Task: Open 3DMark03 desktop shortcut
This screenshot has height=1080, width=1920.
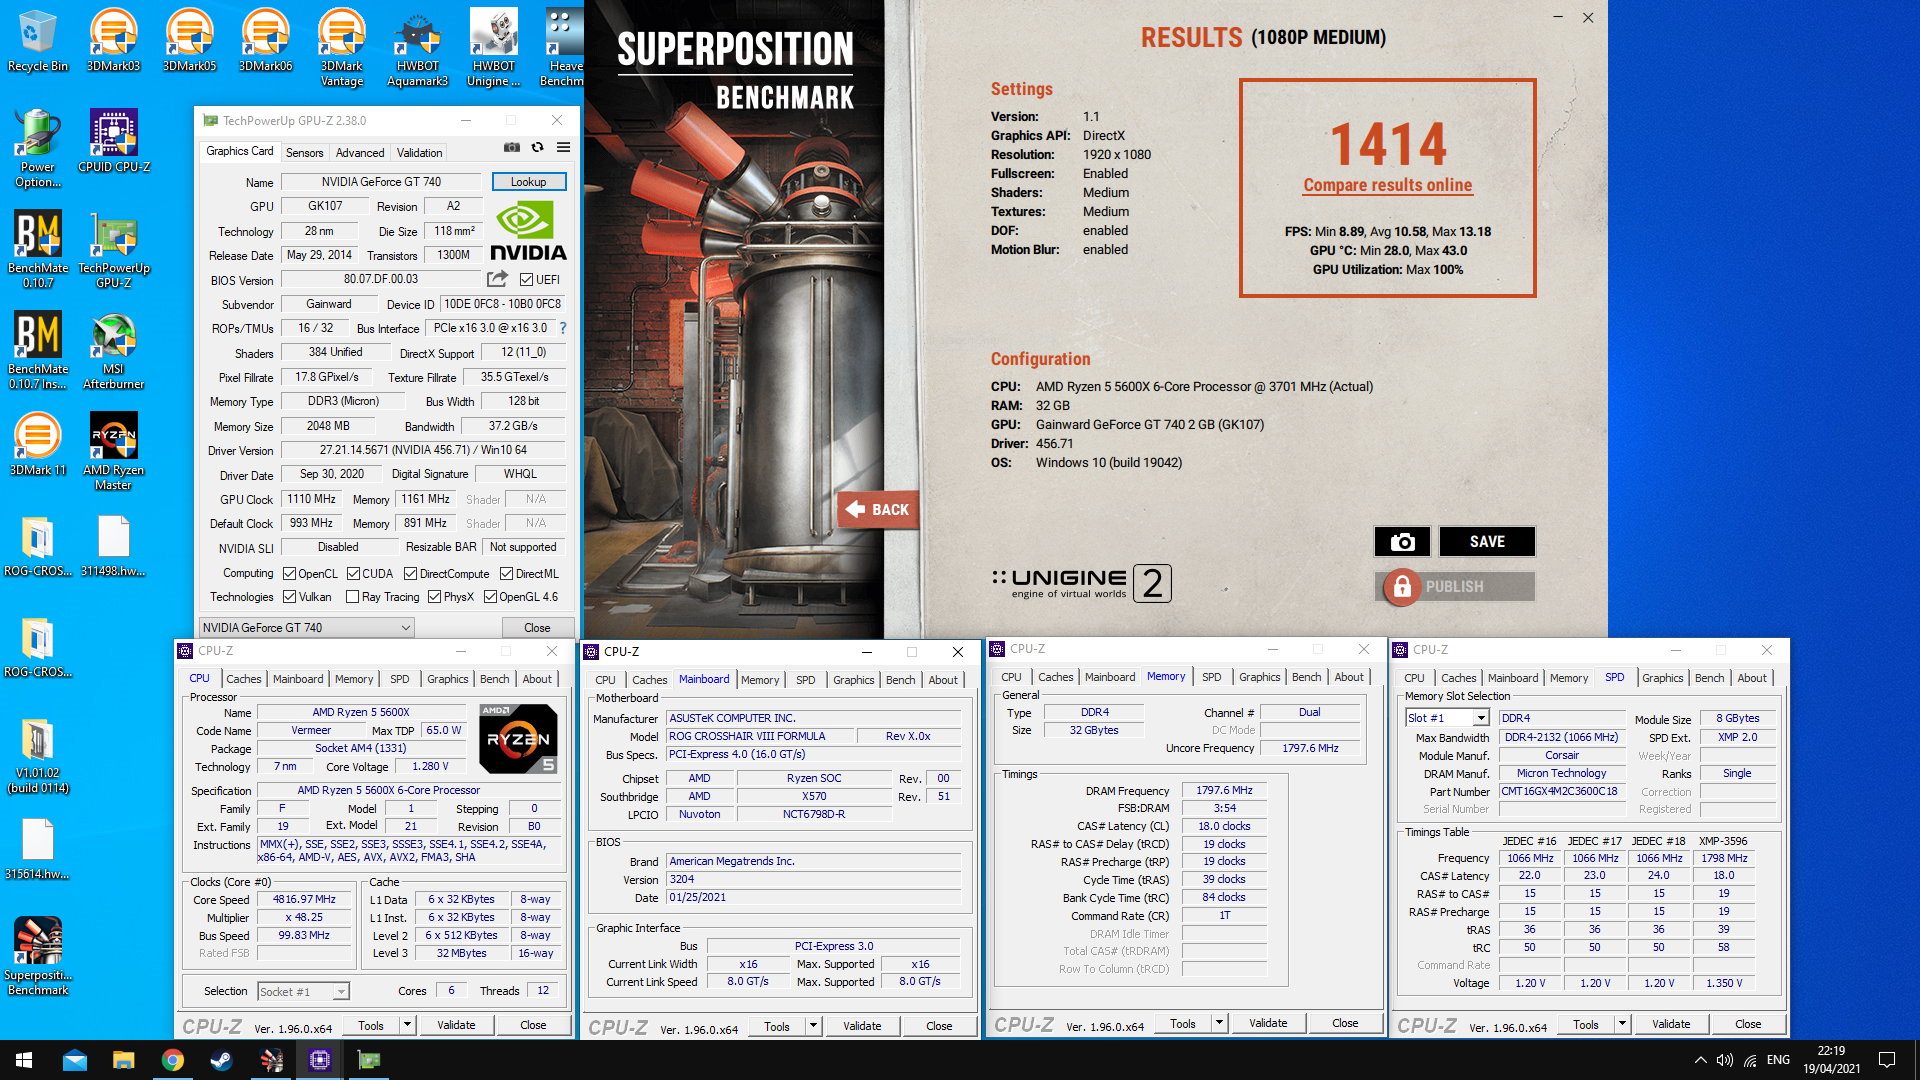Action: coord(114,42)
